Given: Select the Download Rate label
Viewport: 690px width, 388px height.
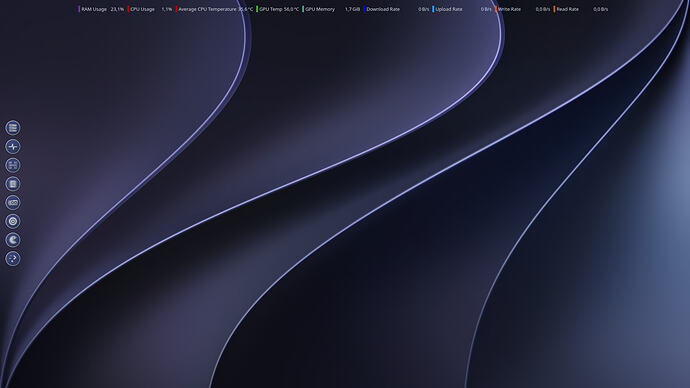Looking at the screenshot, I should coord(383,9).
